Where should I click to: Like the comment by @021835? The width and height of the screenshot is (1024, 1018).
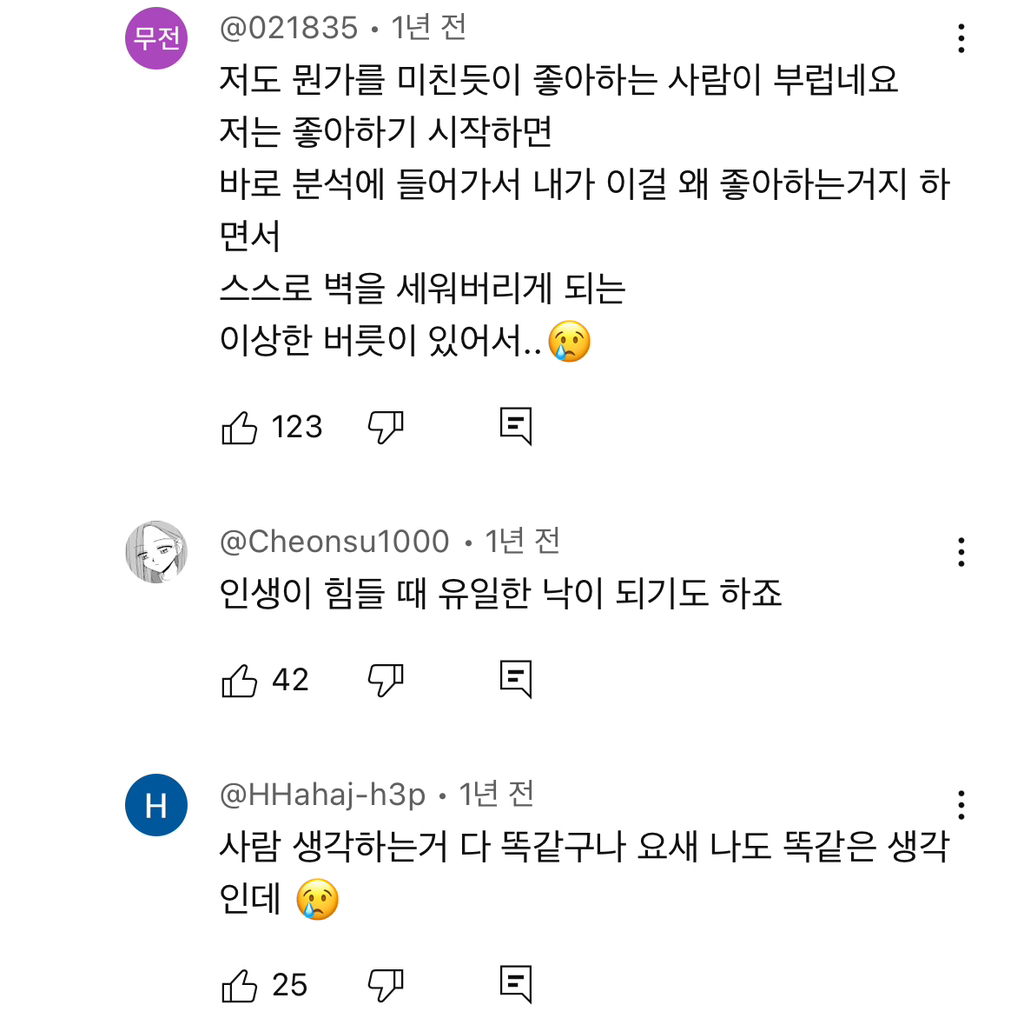tap(243, 425)
